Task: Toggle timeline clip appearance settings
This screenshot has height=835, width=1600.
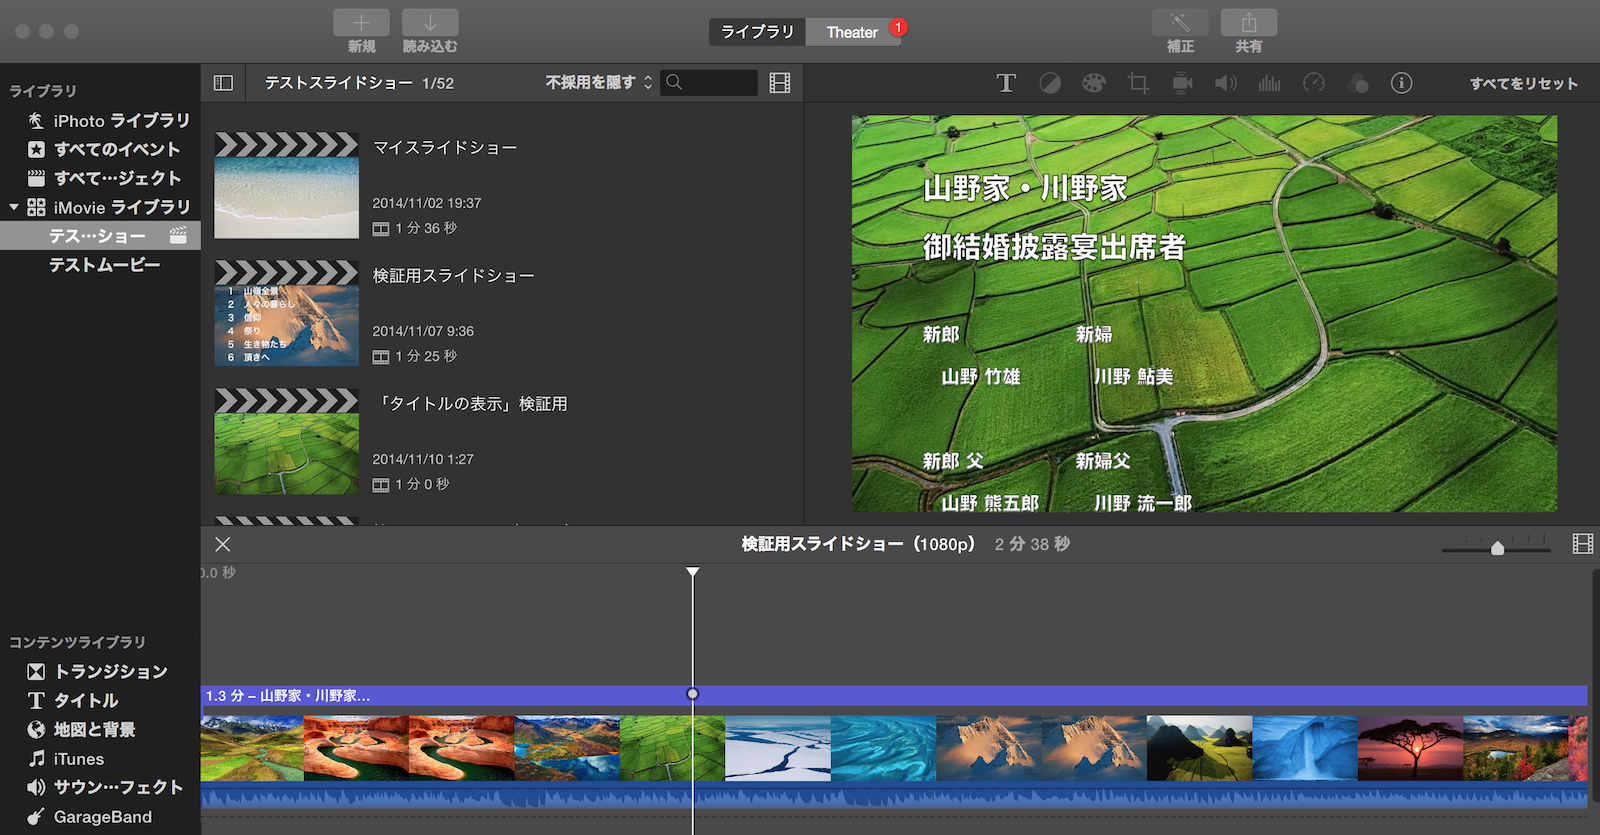Action: click(x=1582, y=544)
